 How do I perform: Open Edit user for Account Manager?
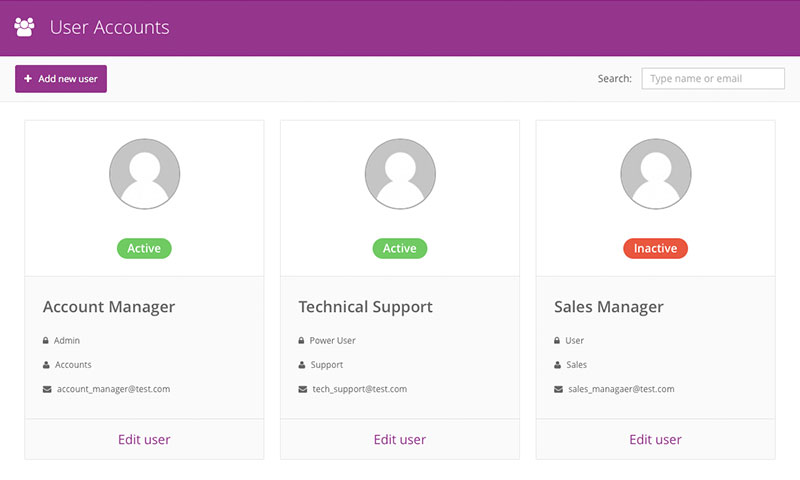point(144,440)
